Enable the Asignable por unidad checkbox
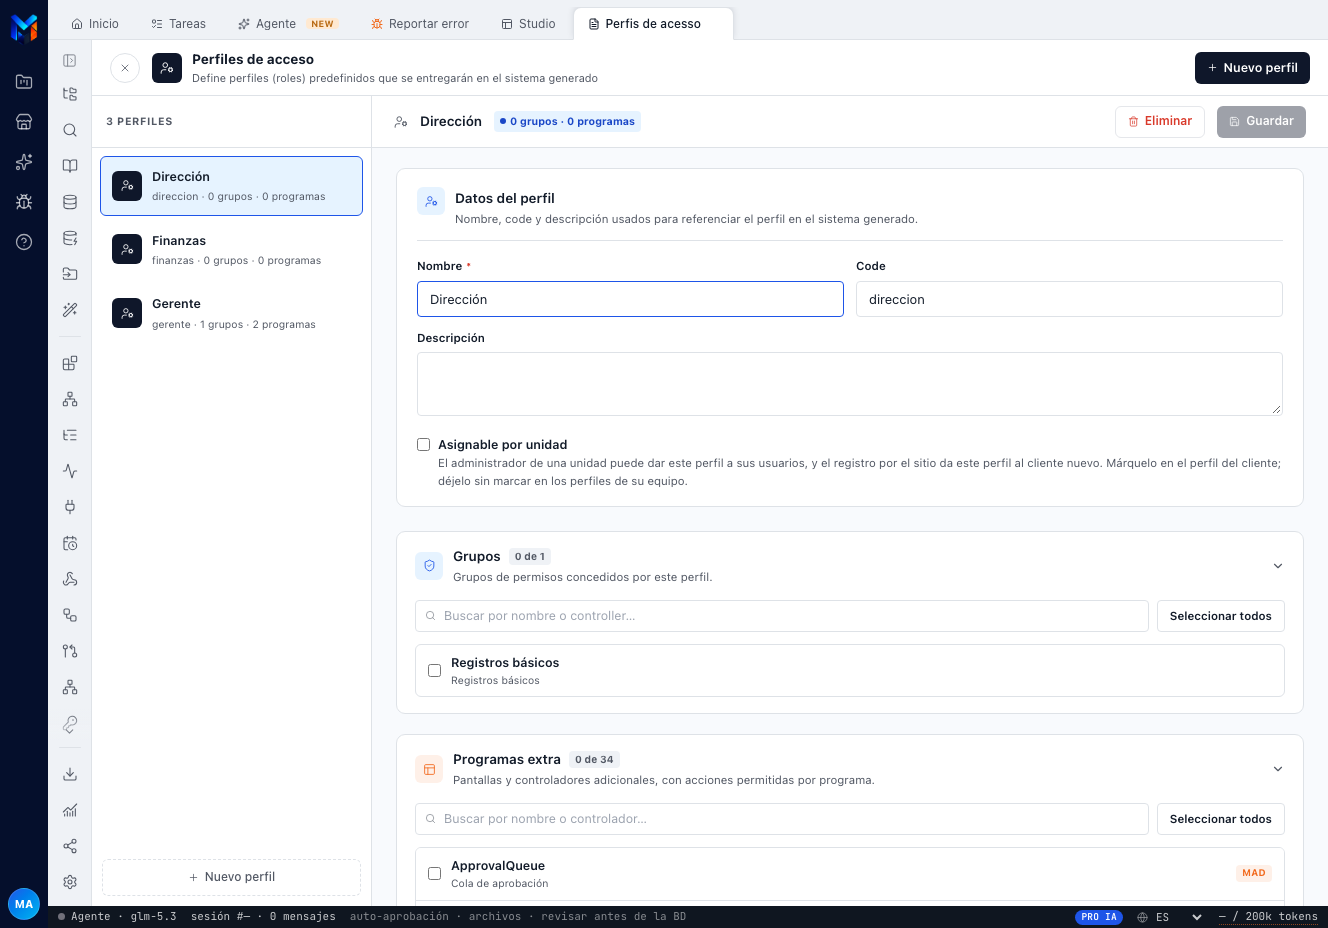The width and height of the screenshot is (1328, 928). pos(424,445)
